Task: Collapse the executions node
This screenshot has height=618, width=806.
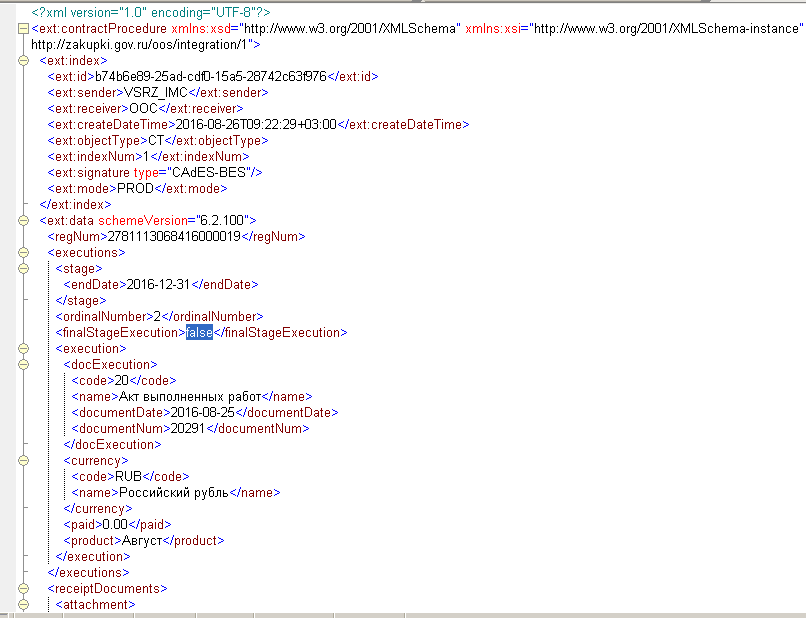Action: pyautogui.click(x=23, y=252)
